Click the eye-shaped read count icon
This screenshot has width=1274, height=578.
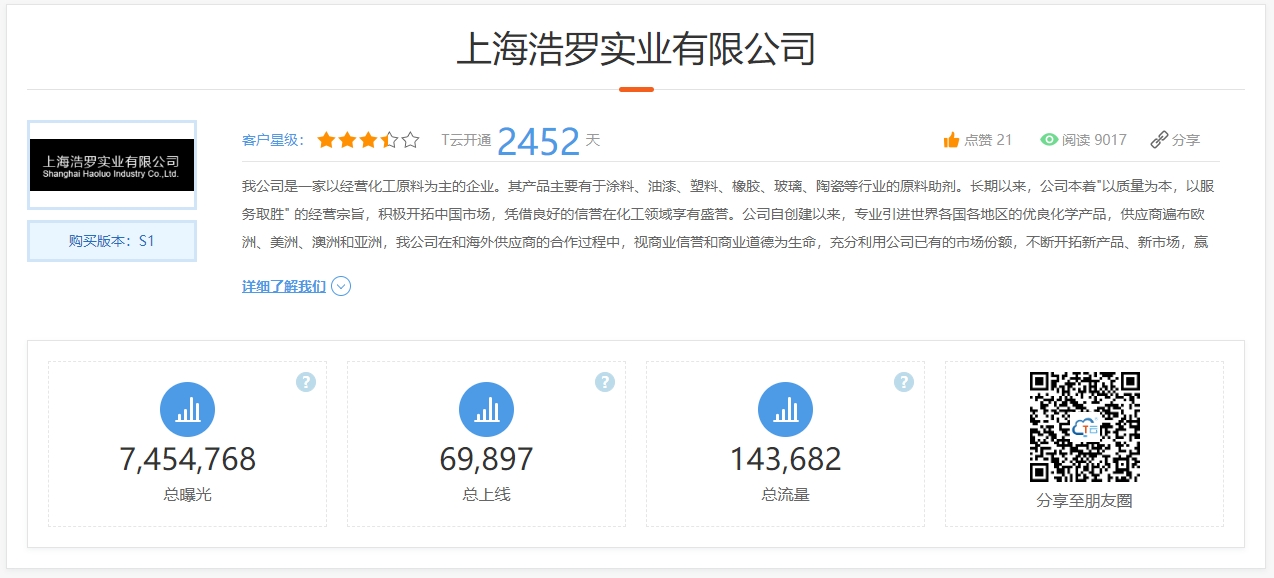pyautogui.click(x=1048, y=140)
